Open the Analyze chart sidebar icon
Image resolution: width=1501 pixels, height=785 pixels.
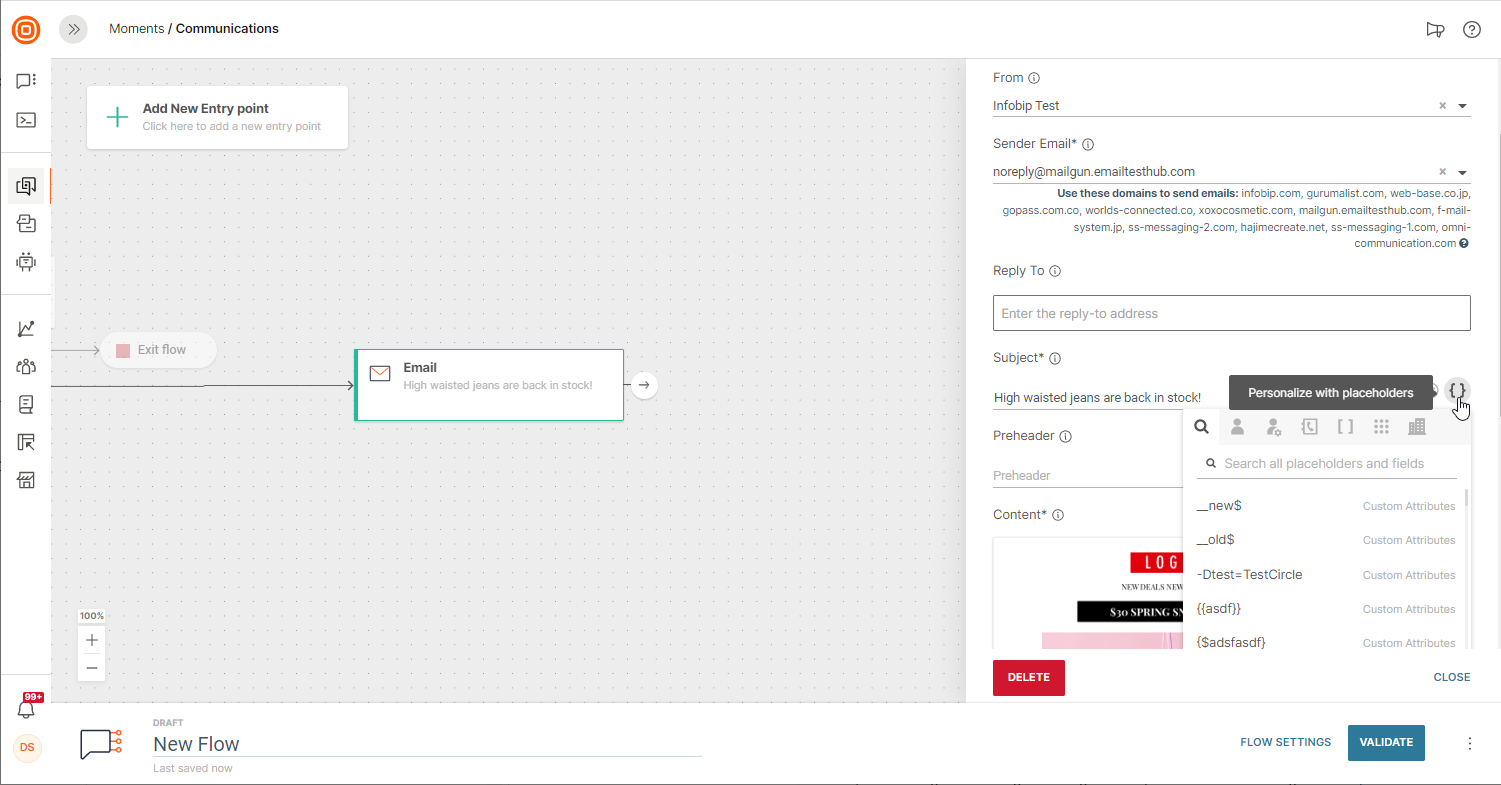coord(26,328)
